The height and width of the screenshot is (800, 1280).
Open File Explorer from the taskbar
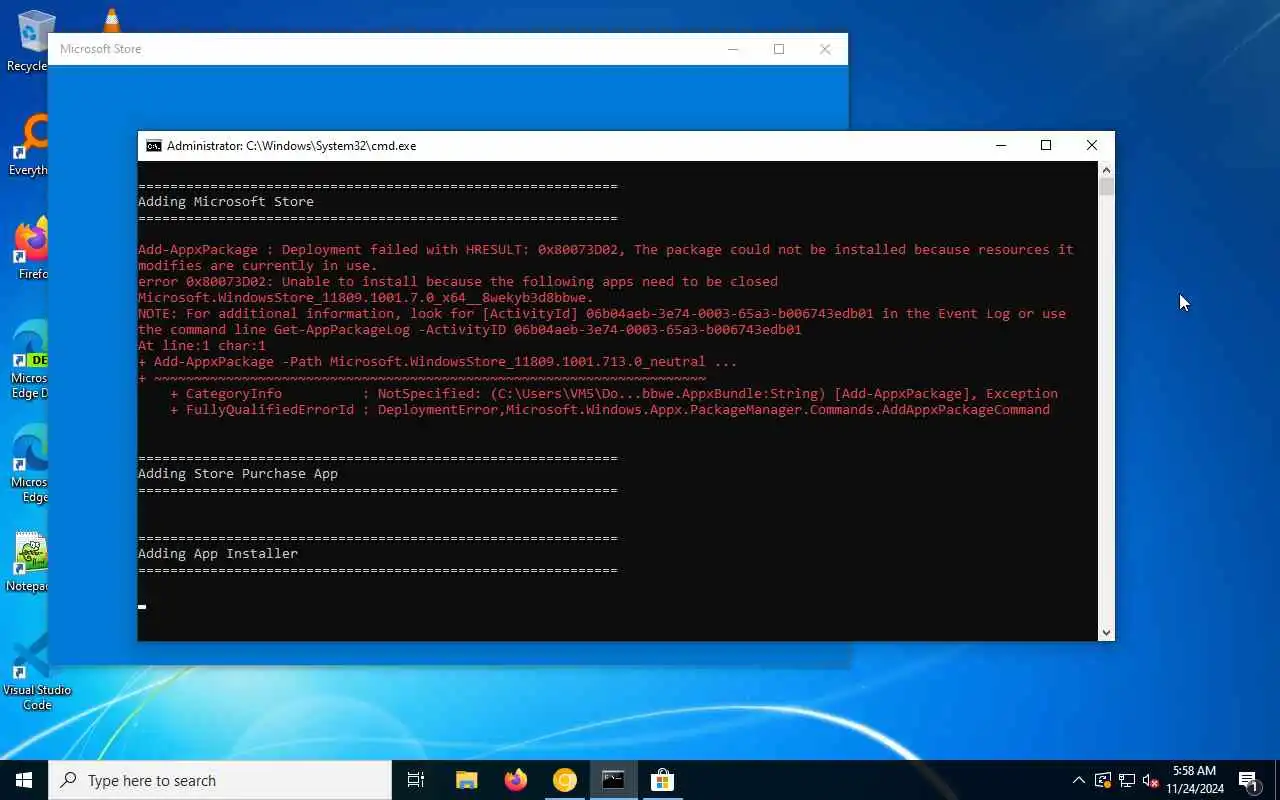coord(466,780)
